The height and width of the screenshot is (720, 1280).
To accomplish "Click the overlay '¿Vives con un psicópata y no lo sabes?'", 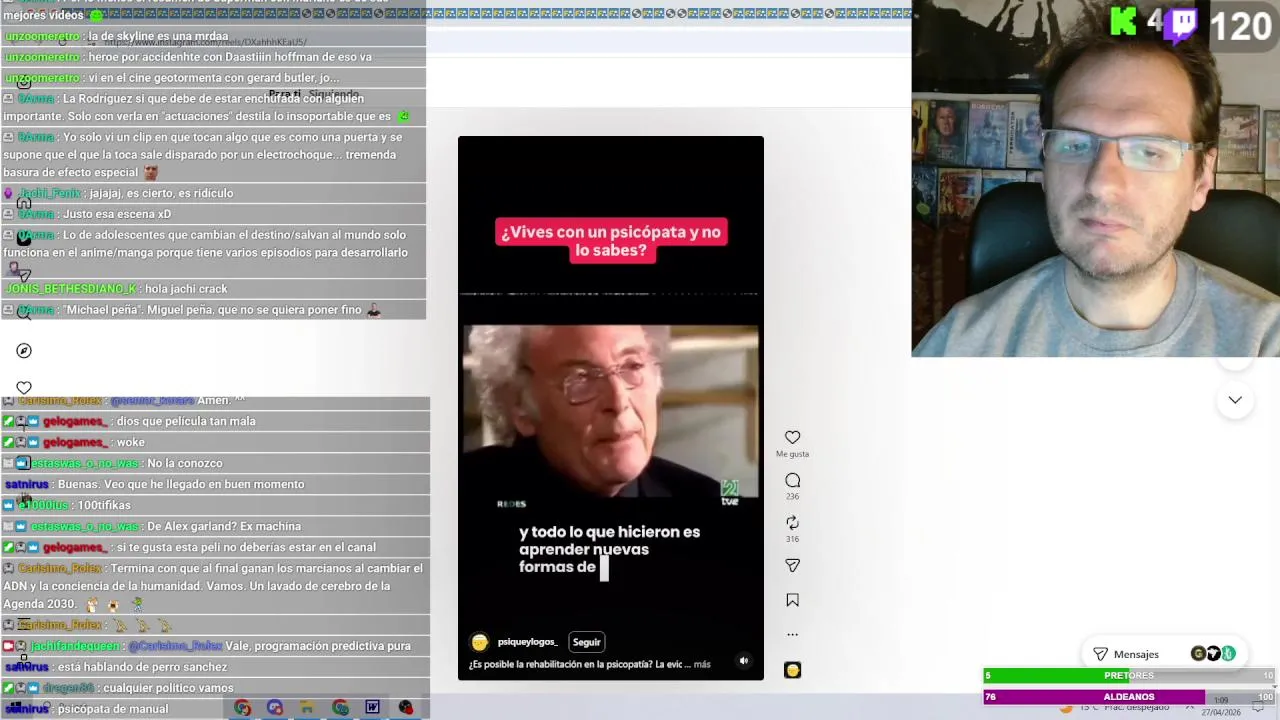I will click(611, 241).
